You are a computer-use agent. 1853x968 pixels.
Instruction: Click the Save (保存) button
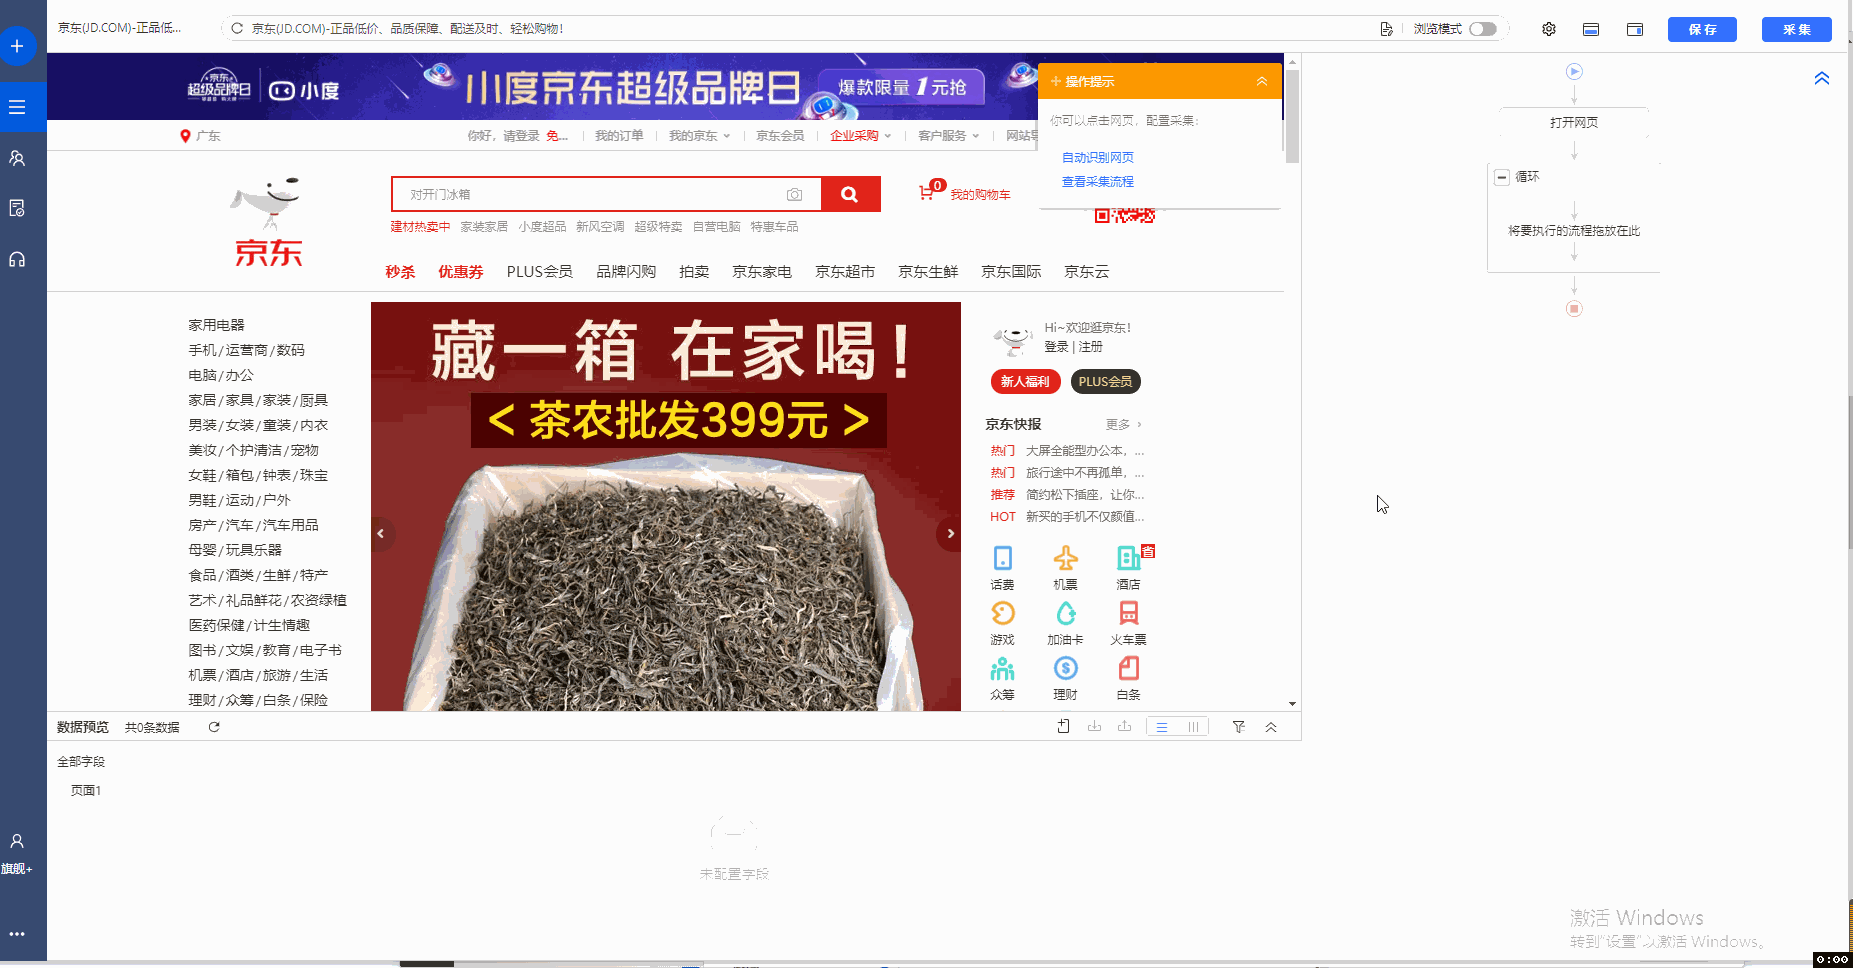point(1702,29)
